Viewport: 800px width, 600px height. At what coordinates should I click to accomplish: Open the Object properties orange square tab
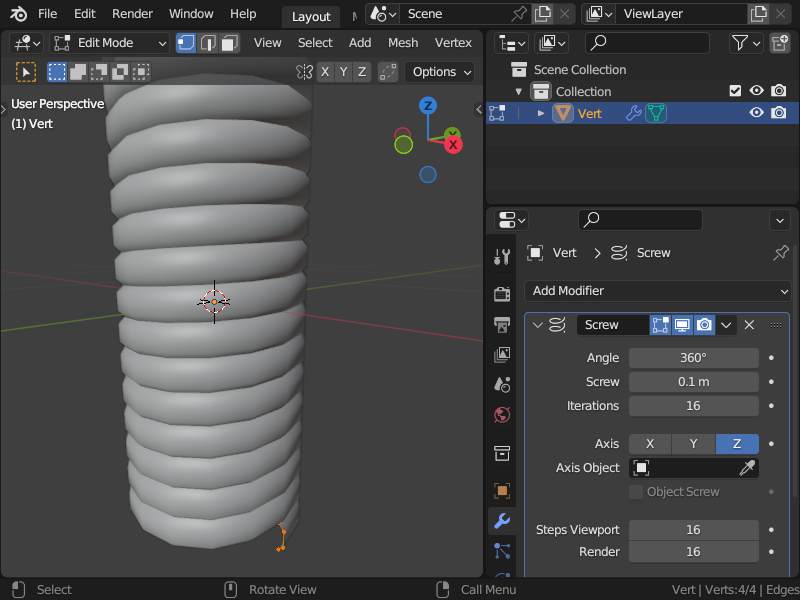(502, 490)
